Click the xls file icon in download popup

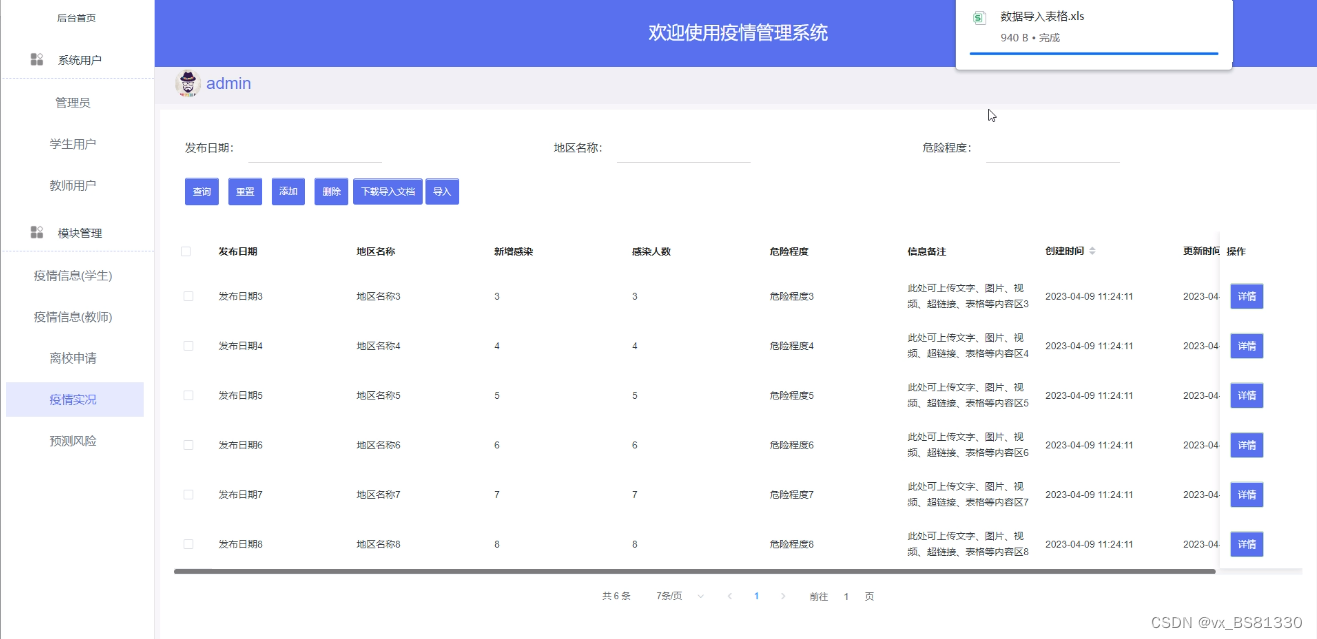click(x=980, y=17)
